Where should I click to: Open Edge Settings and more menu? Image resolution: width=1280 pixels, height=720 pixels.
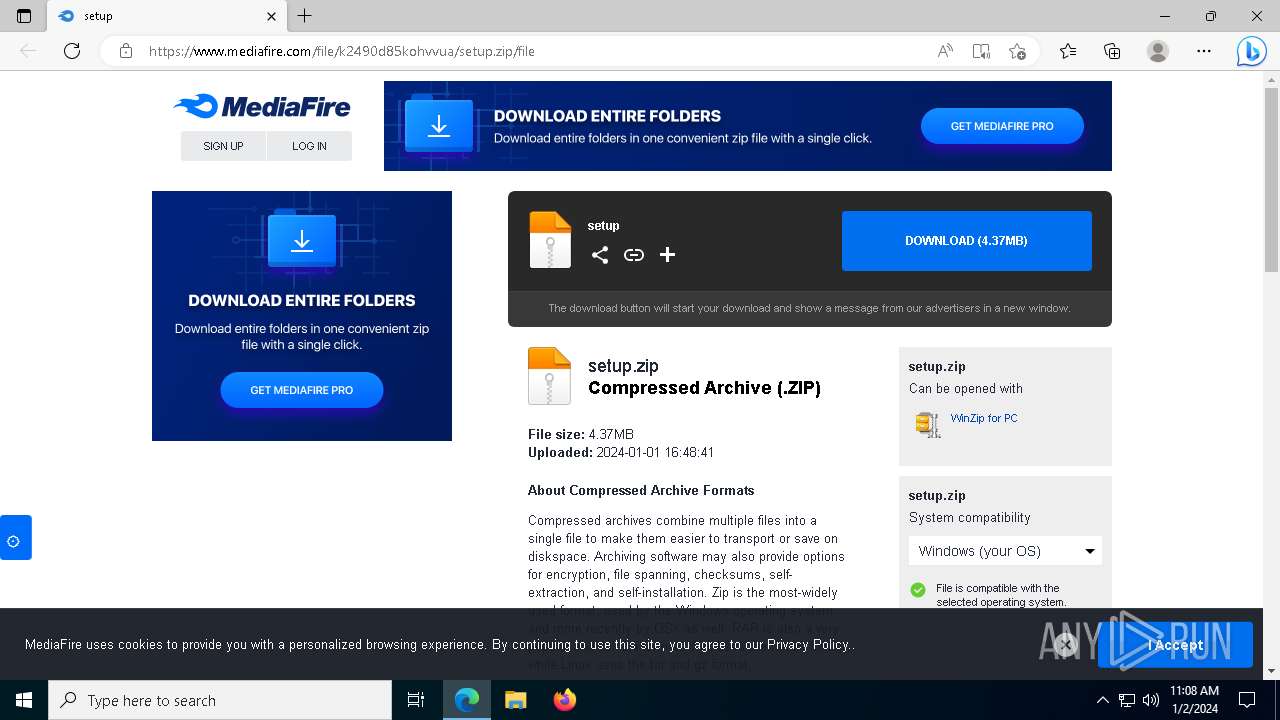pos(1204,51)
